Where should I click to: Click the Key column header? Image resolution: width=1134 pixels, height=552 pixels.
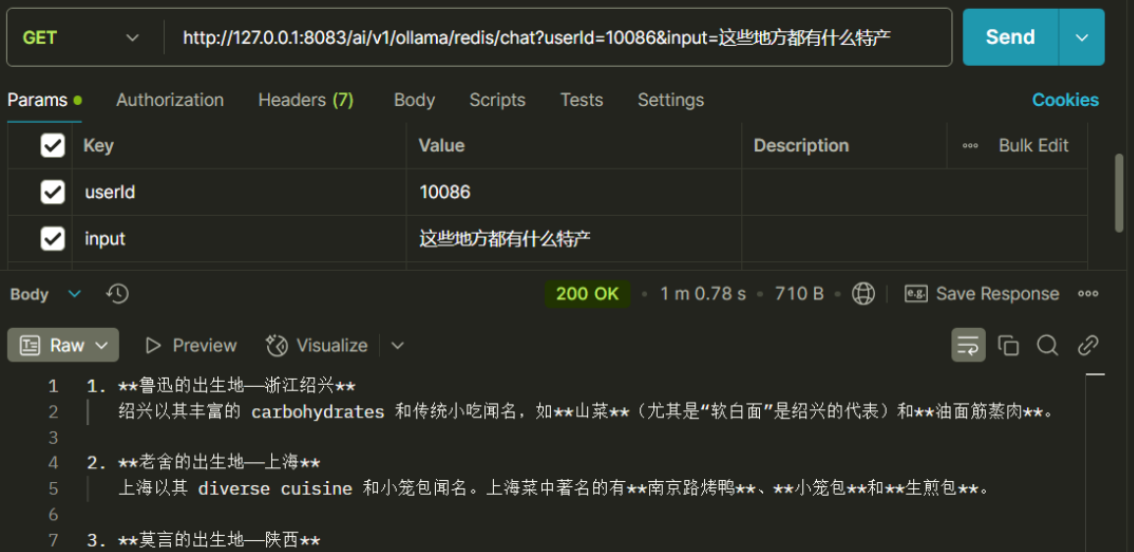pyautogui.click(x=98, y=145)
